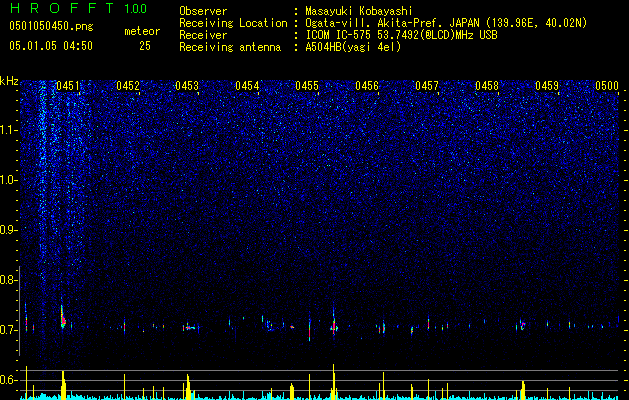Select the version number 1.0.0

136,9
